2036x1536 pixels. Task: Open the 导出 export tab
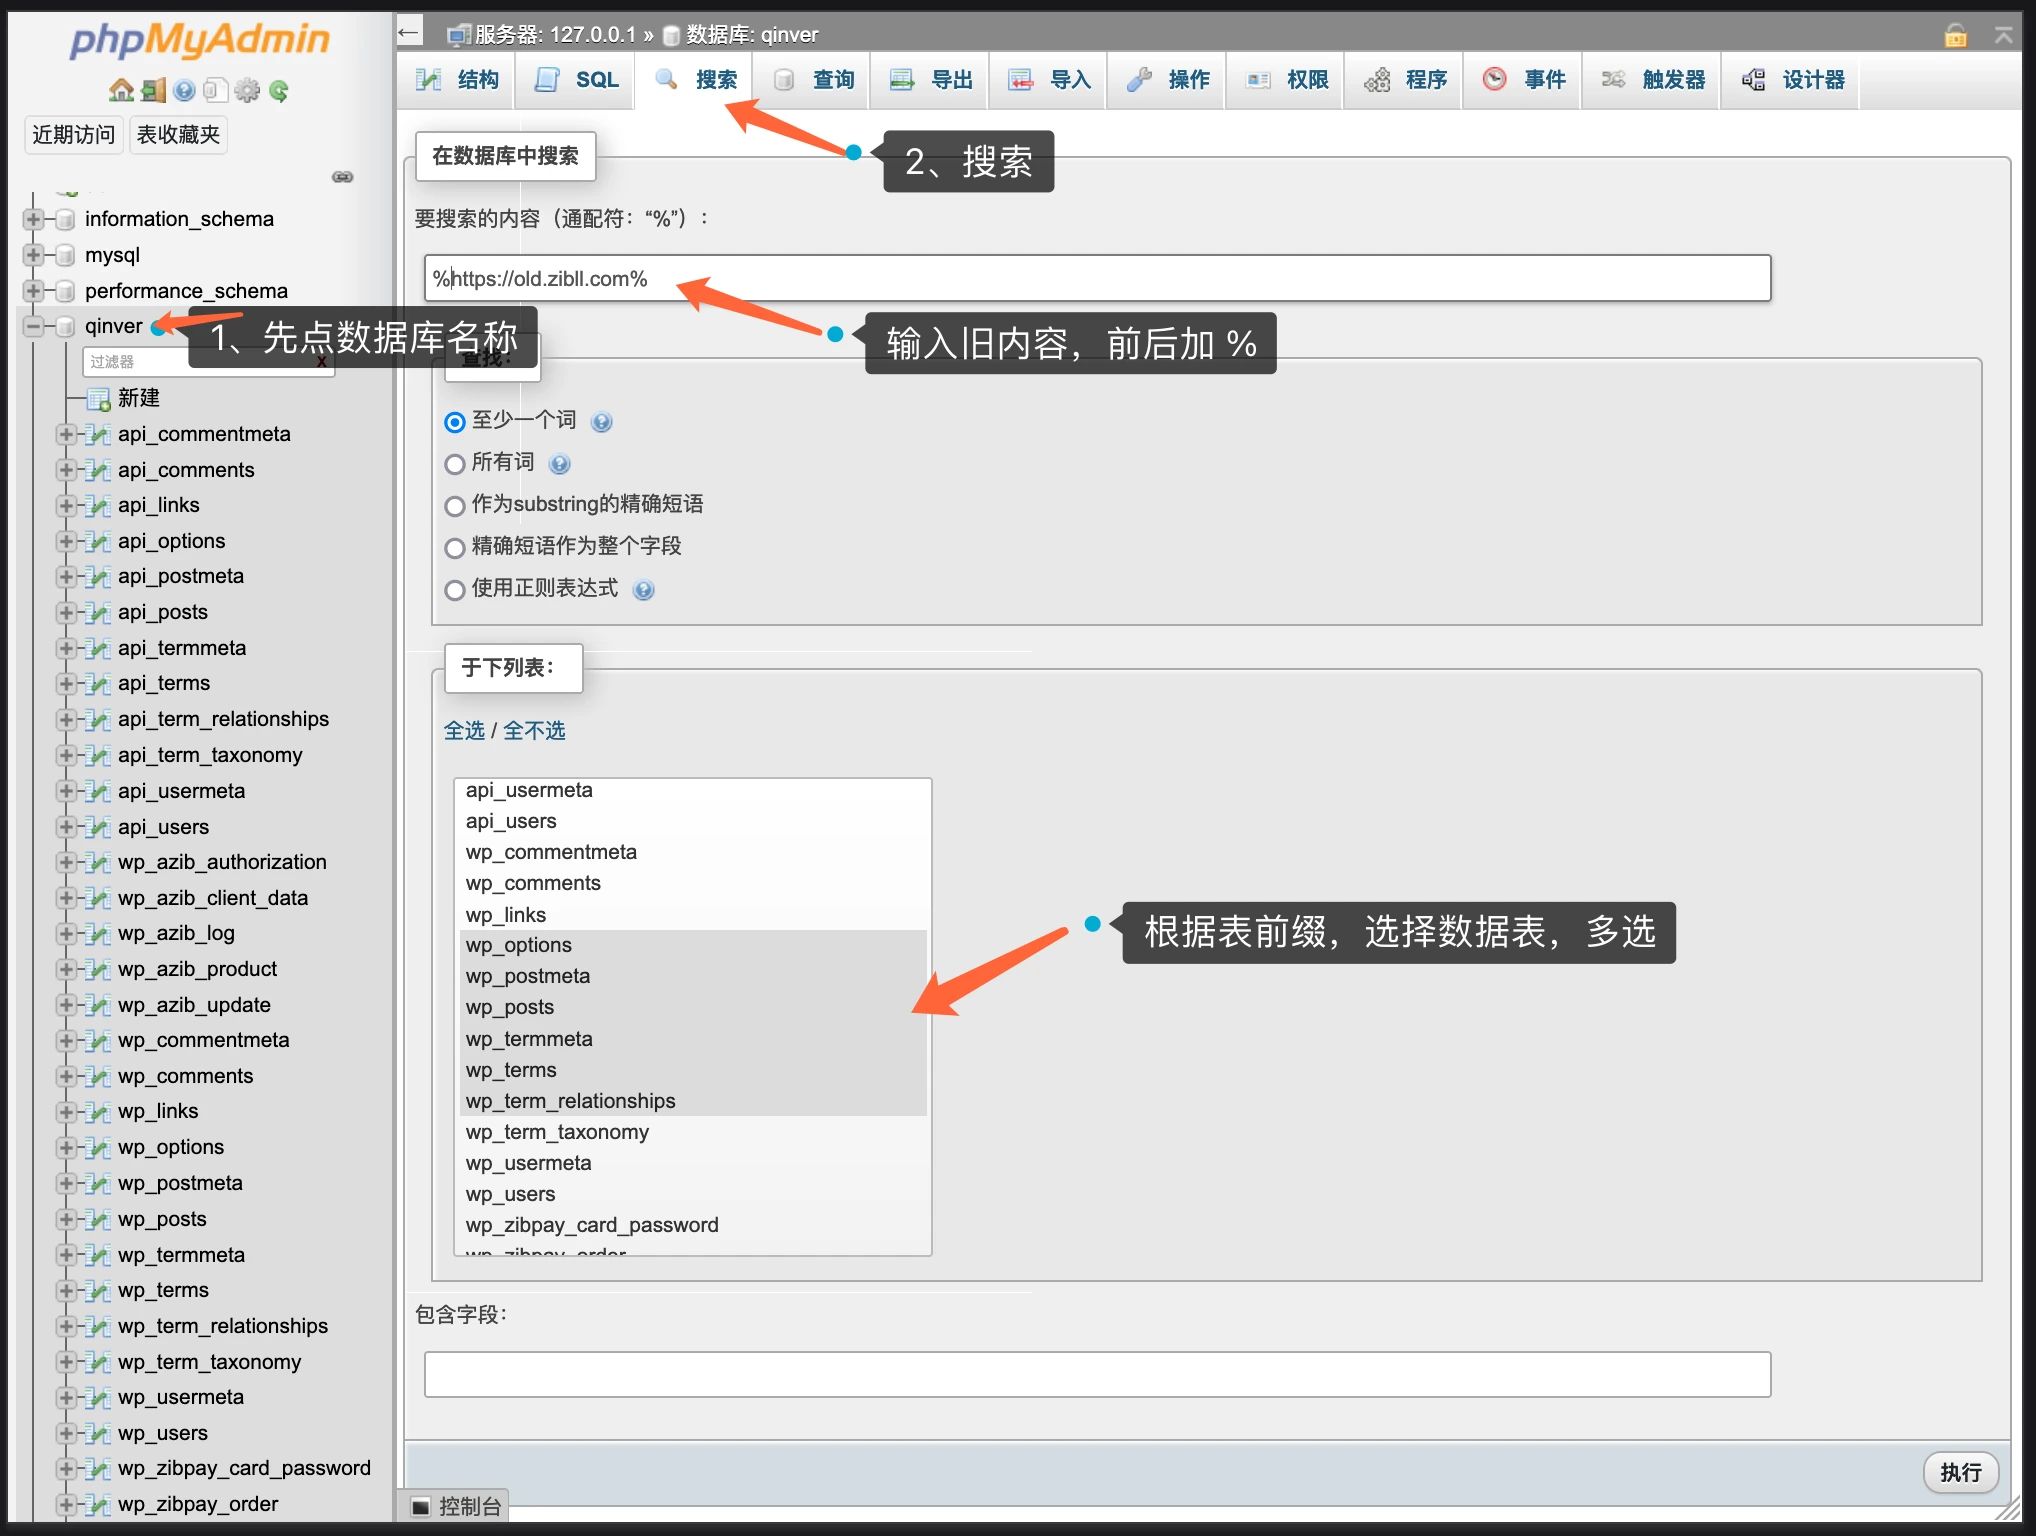(x=928, y=80)
